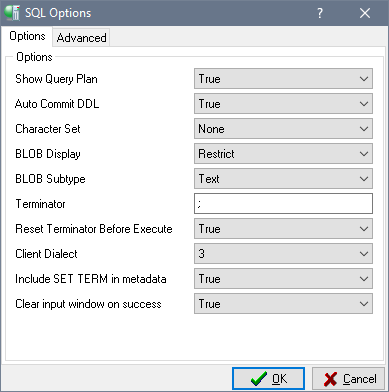Open the BLOB Subtype dropdown

pos(283,179)
